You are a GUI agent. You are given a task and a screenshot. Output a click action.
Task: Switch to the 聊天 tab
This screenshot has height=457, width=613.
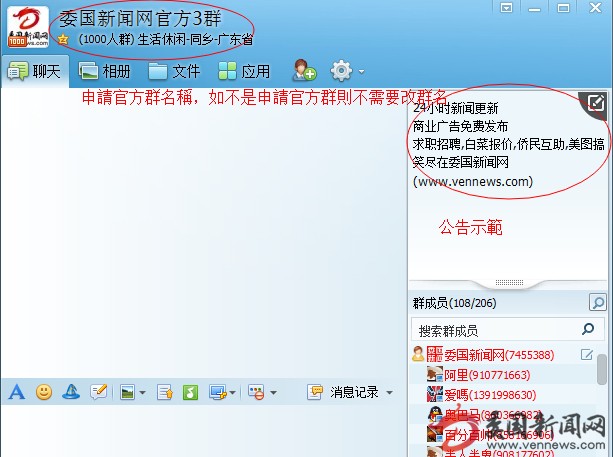(35, 72)
